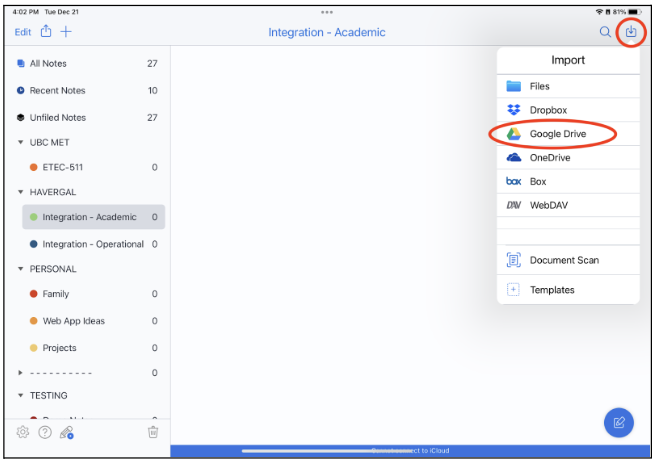Import from Dropbox
Image resolution: width=654 pixels, height=462 pixels.
click(x=568, y=110)
